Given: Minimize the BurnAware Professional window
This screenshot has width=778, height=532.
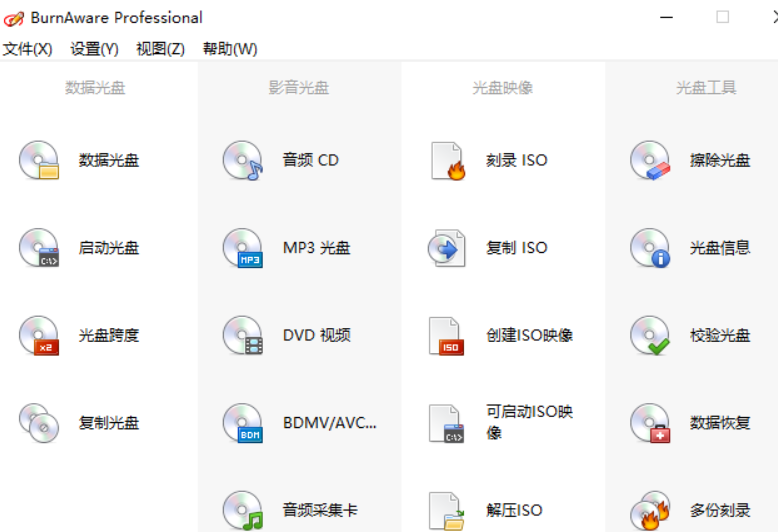Looking at the screenshot, I should click(x=666, y=17).
